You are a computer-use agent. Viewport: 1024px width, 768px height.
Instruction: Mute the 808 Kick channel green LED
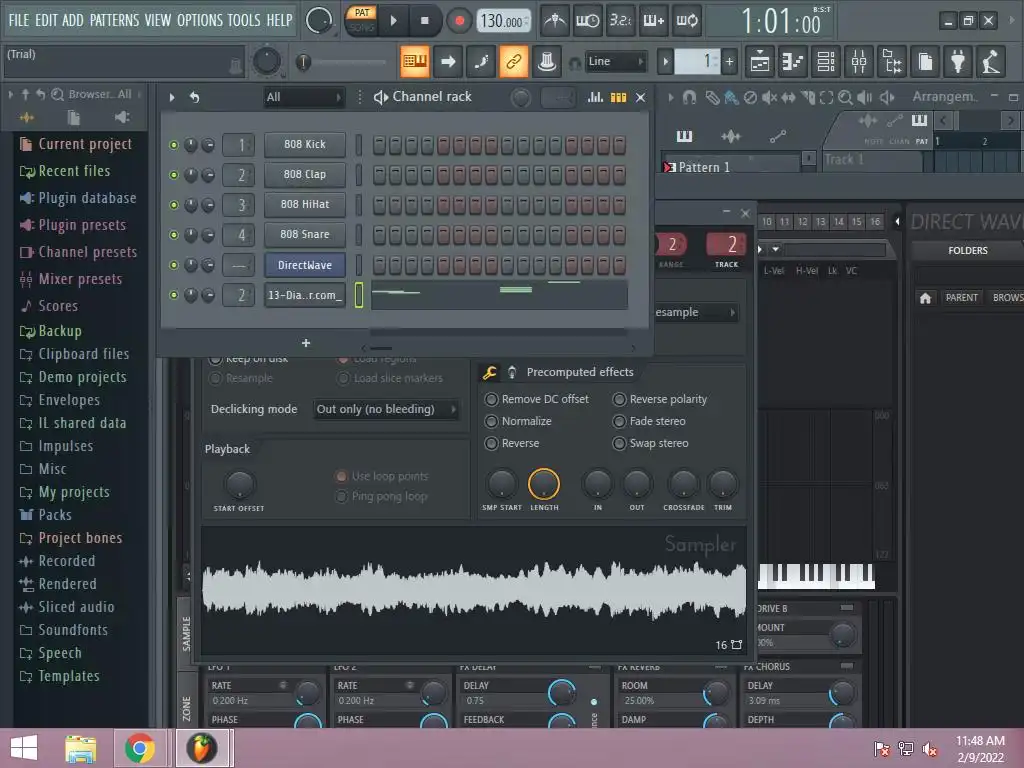click(174, 145)
